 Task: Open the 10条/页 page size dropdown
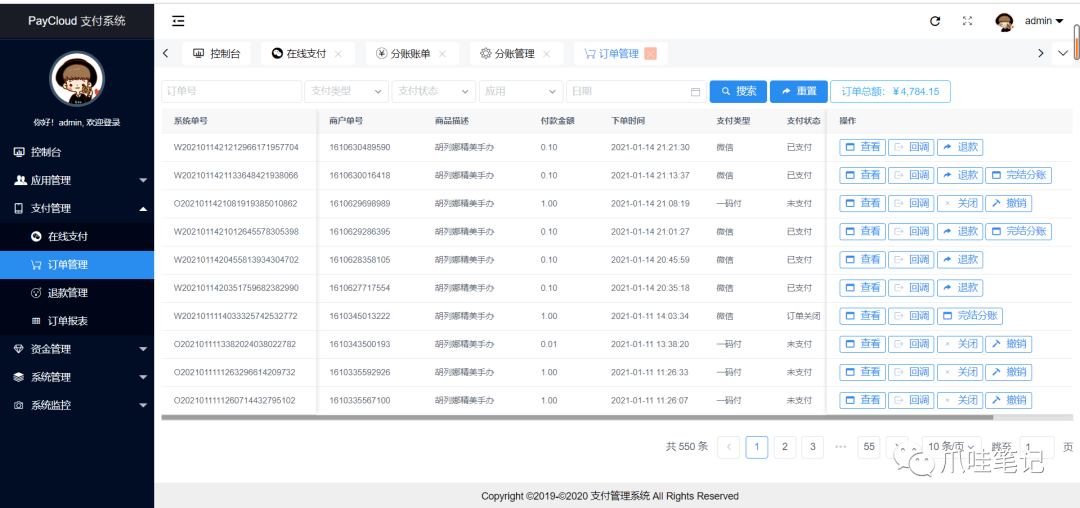pos(950,447)
